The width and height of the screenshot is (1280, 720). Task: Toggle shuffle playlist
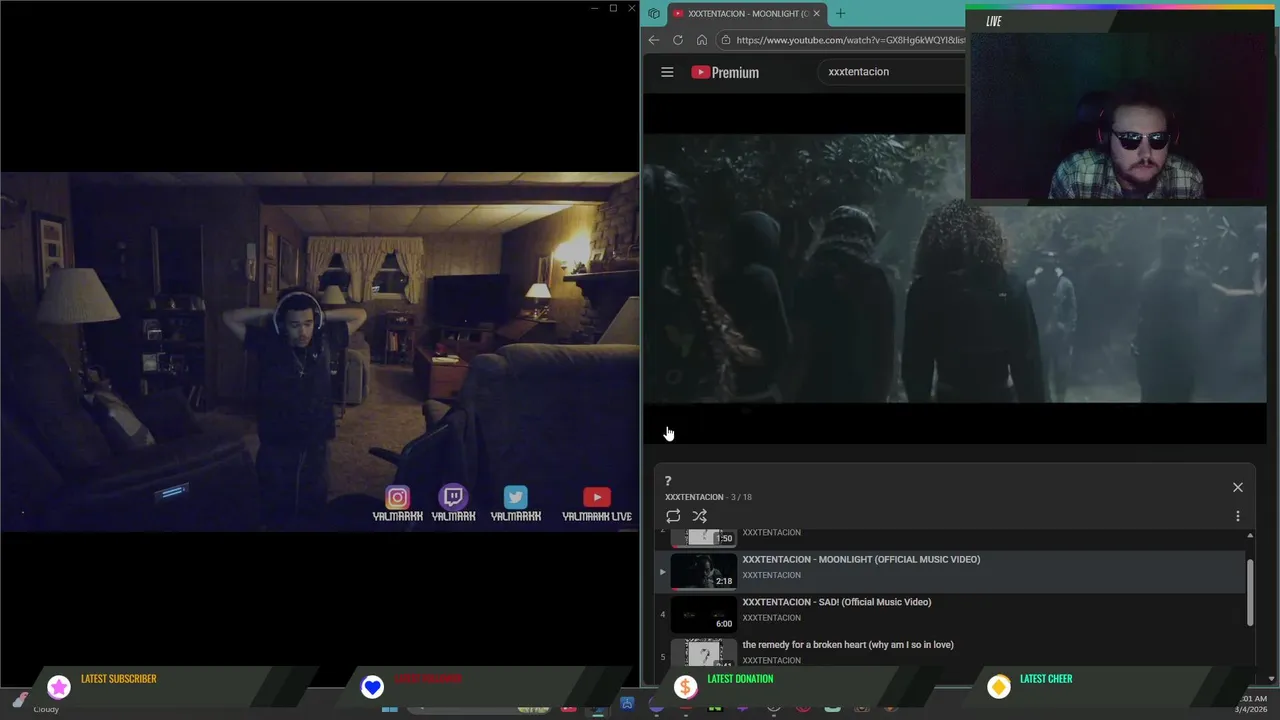pos(699,516)
